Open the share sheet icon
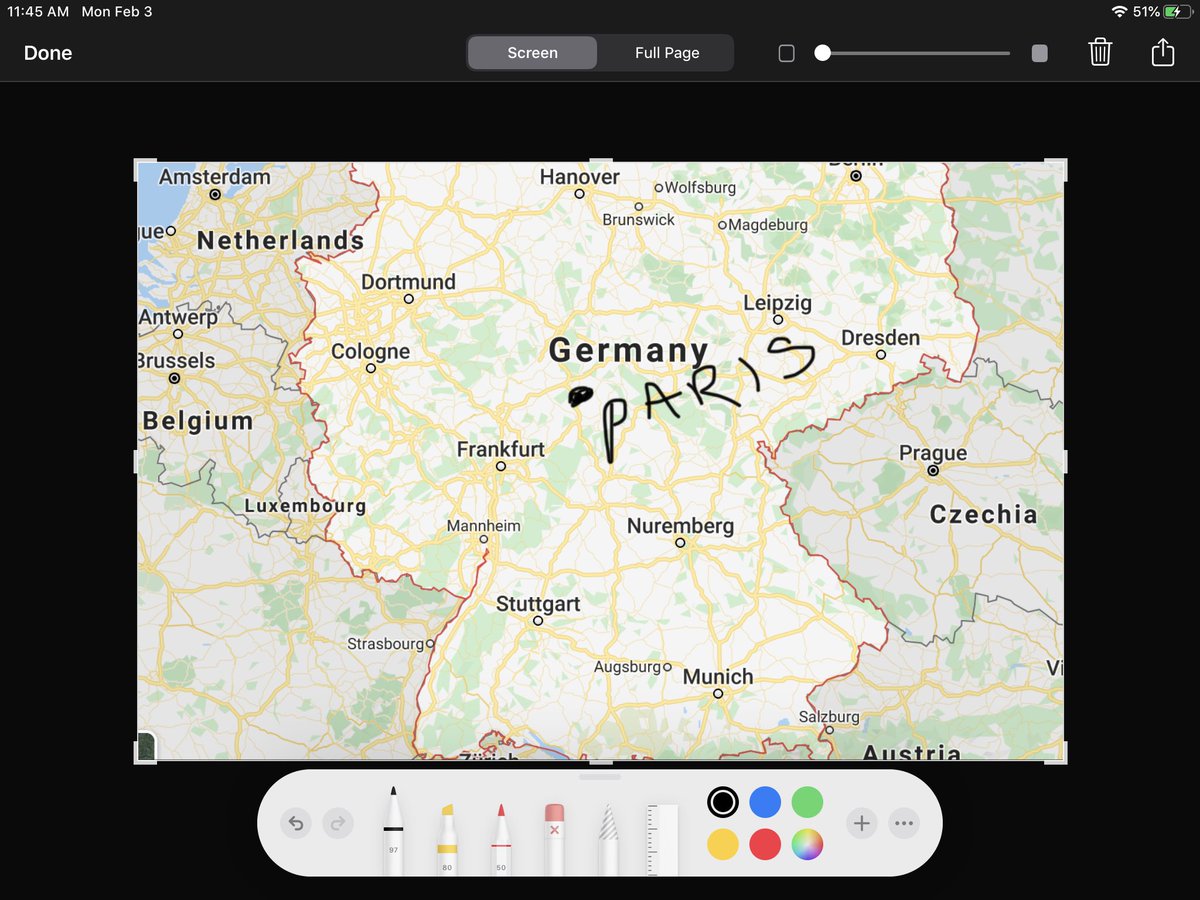Screen dimensions: 1200x900 [x=1162, y=52]
